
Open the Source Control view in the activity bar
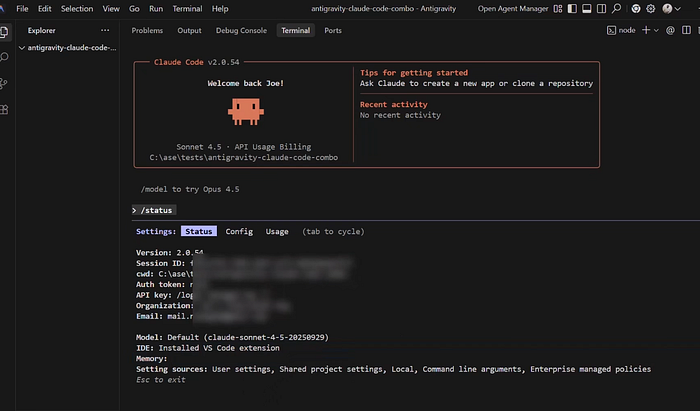tap(4, 83)
